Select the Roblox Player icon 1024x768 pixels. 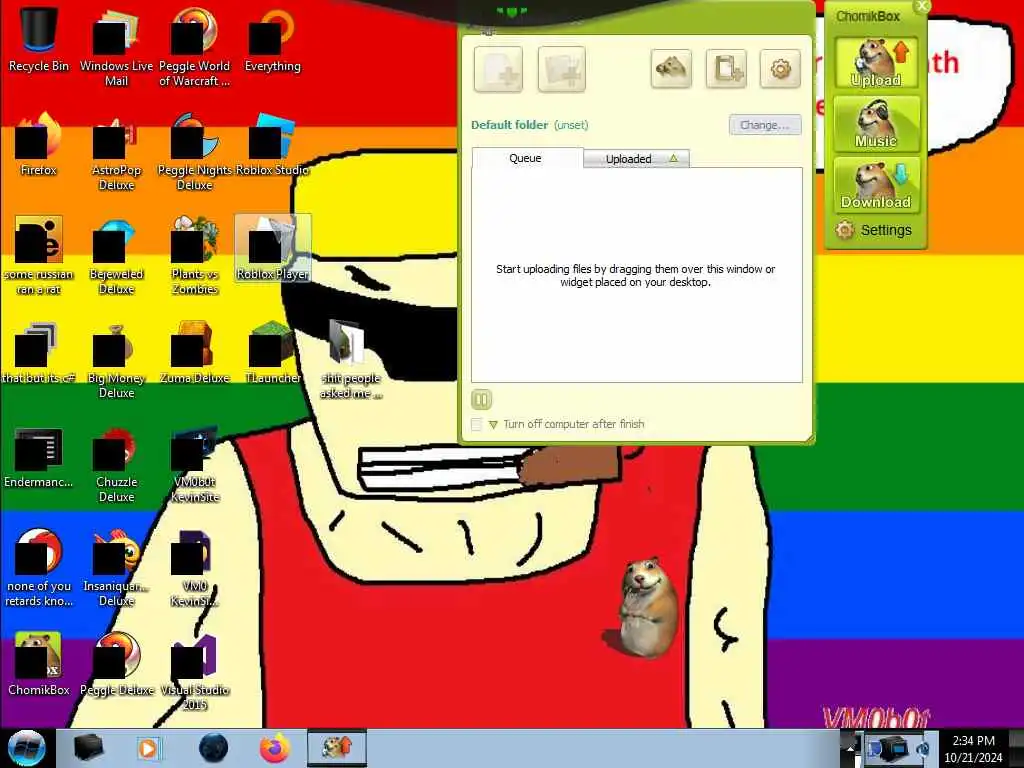(x=273, y=248)
